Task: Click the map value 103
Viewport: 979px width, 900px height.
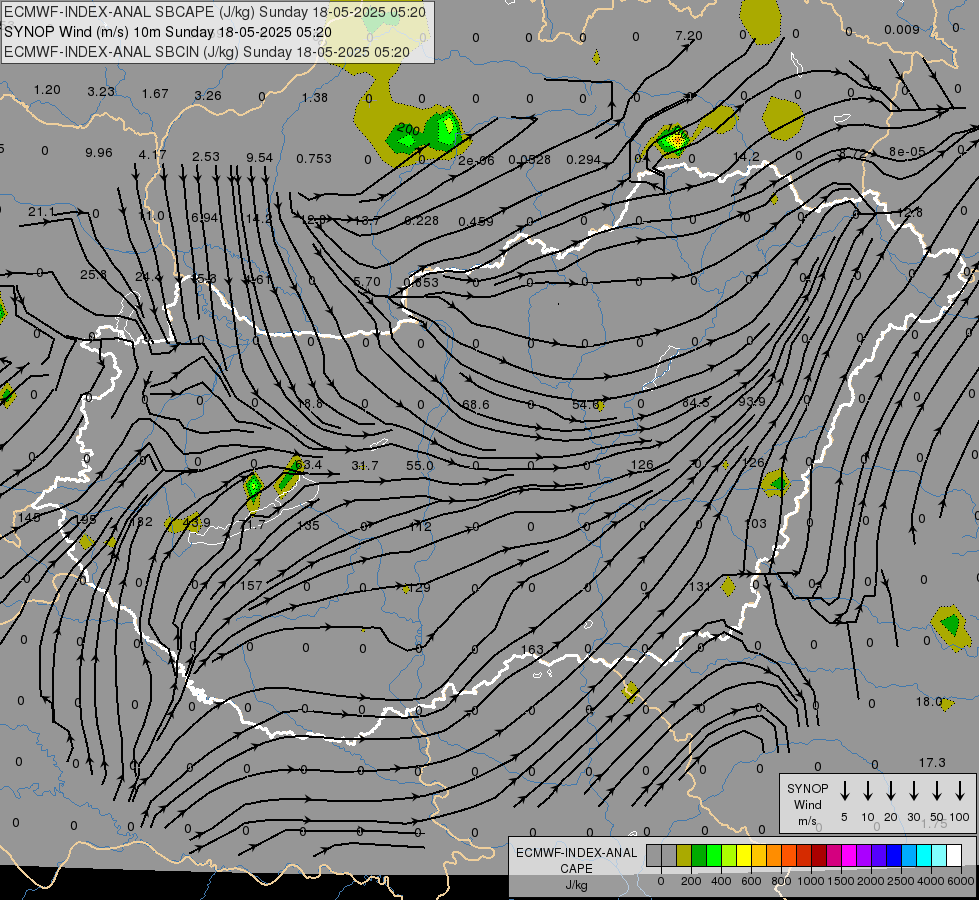Action: (x=755, y=523)
